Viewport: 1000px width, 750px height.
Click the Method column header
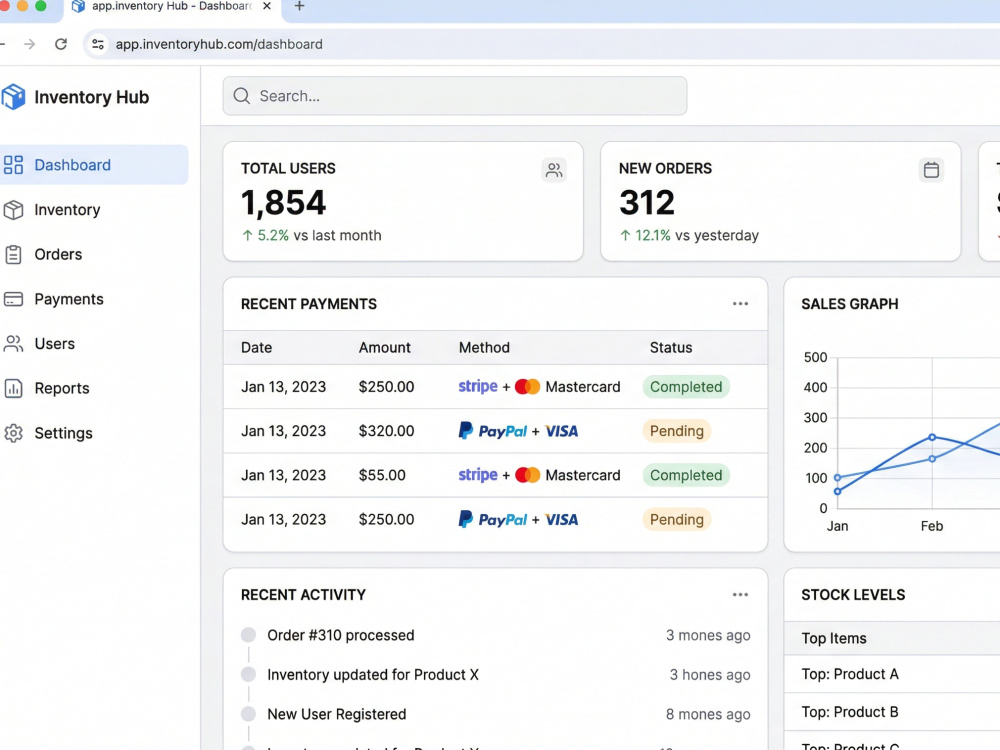(x=484, y=348)
